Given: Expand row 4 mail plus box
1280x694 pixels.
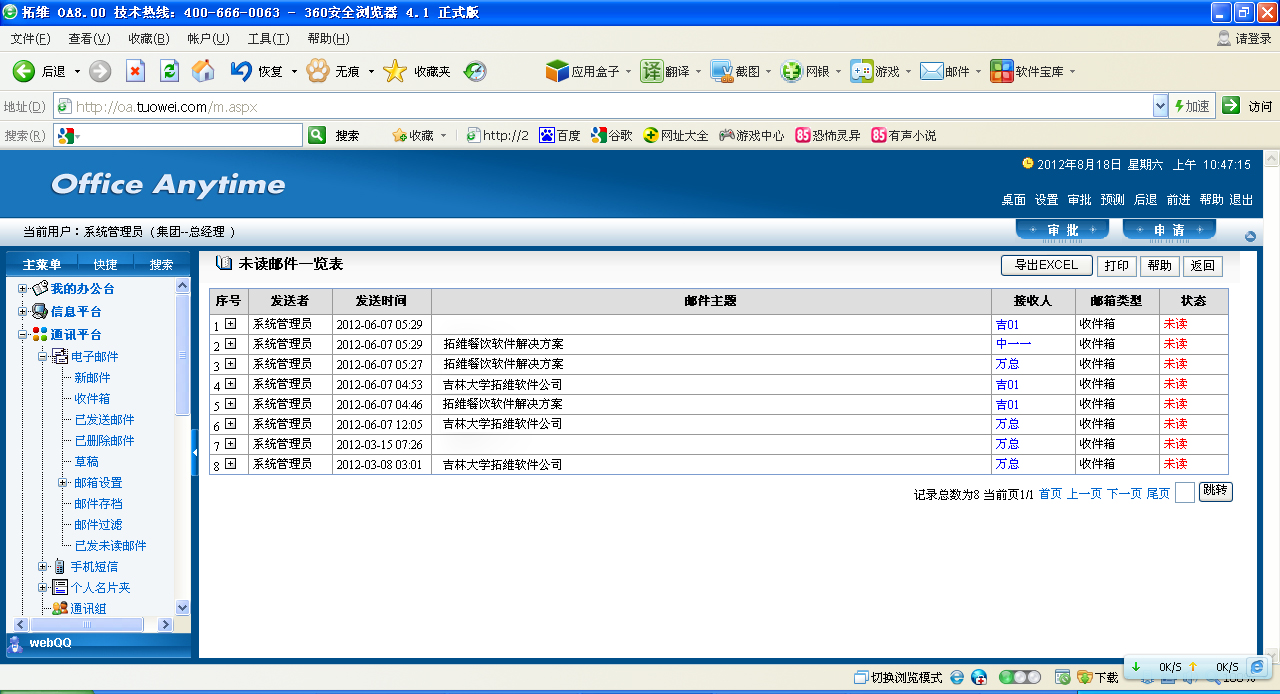Looking at the screenshot, I should tap(231, 384).
